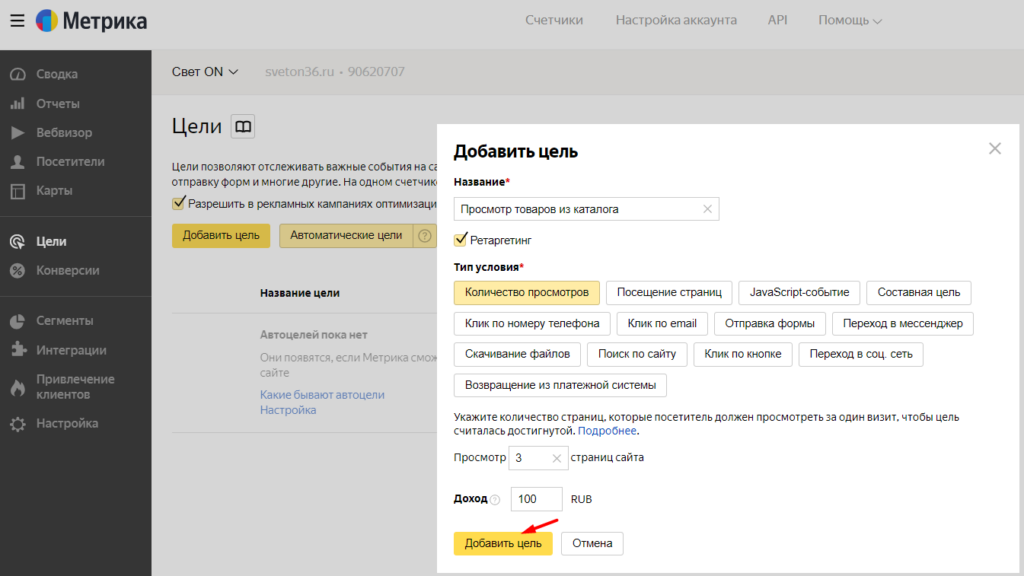
Task: Clear the goal name field with X icon
Action: pos(707,209)
